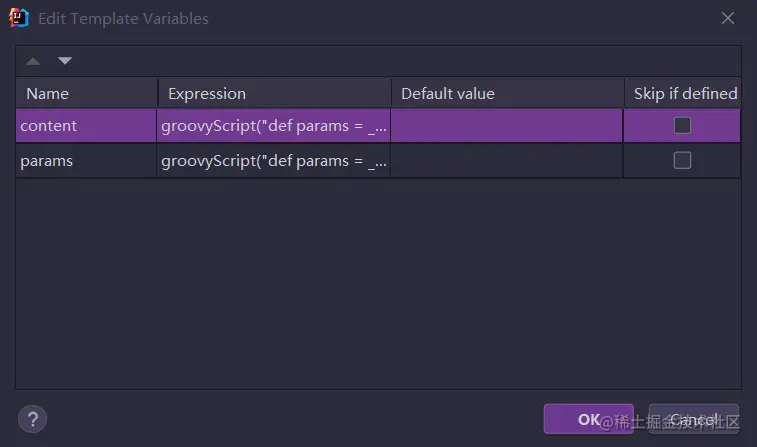The width and height of the screenshot is (757, 447).
Task: Click the Skip if defined header
Action: pos(685,93)
